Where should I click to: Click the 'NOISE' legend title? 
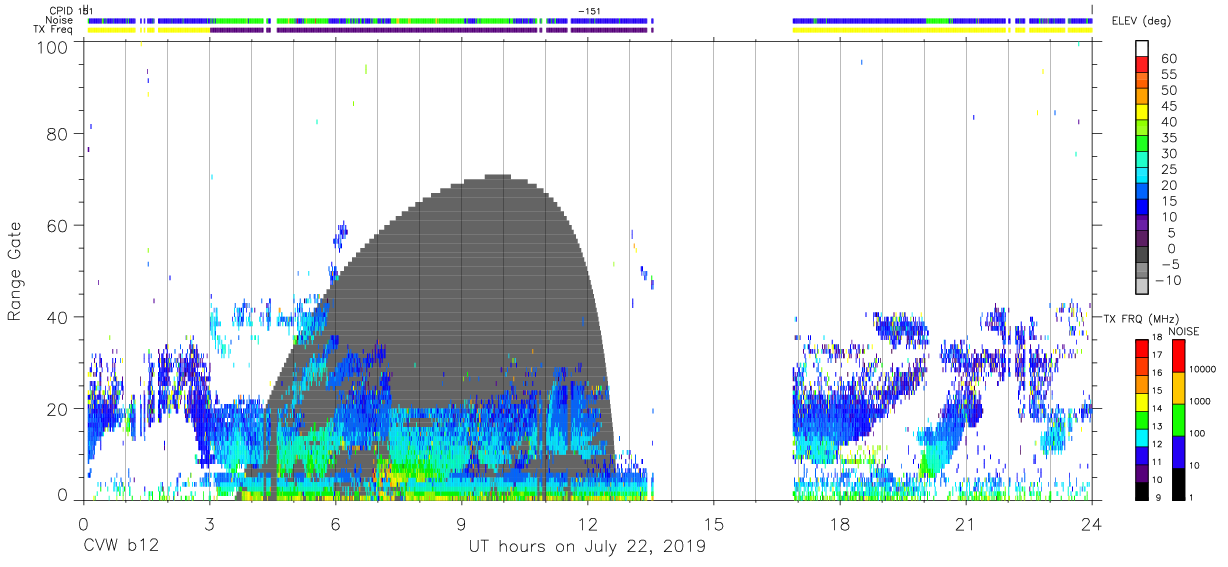coord(1183,331)
